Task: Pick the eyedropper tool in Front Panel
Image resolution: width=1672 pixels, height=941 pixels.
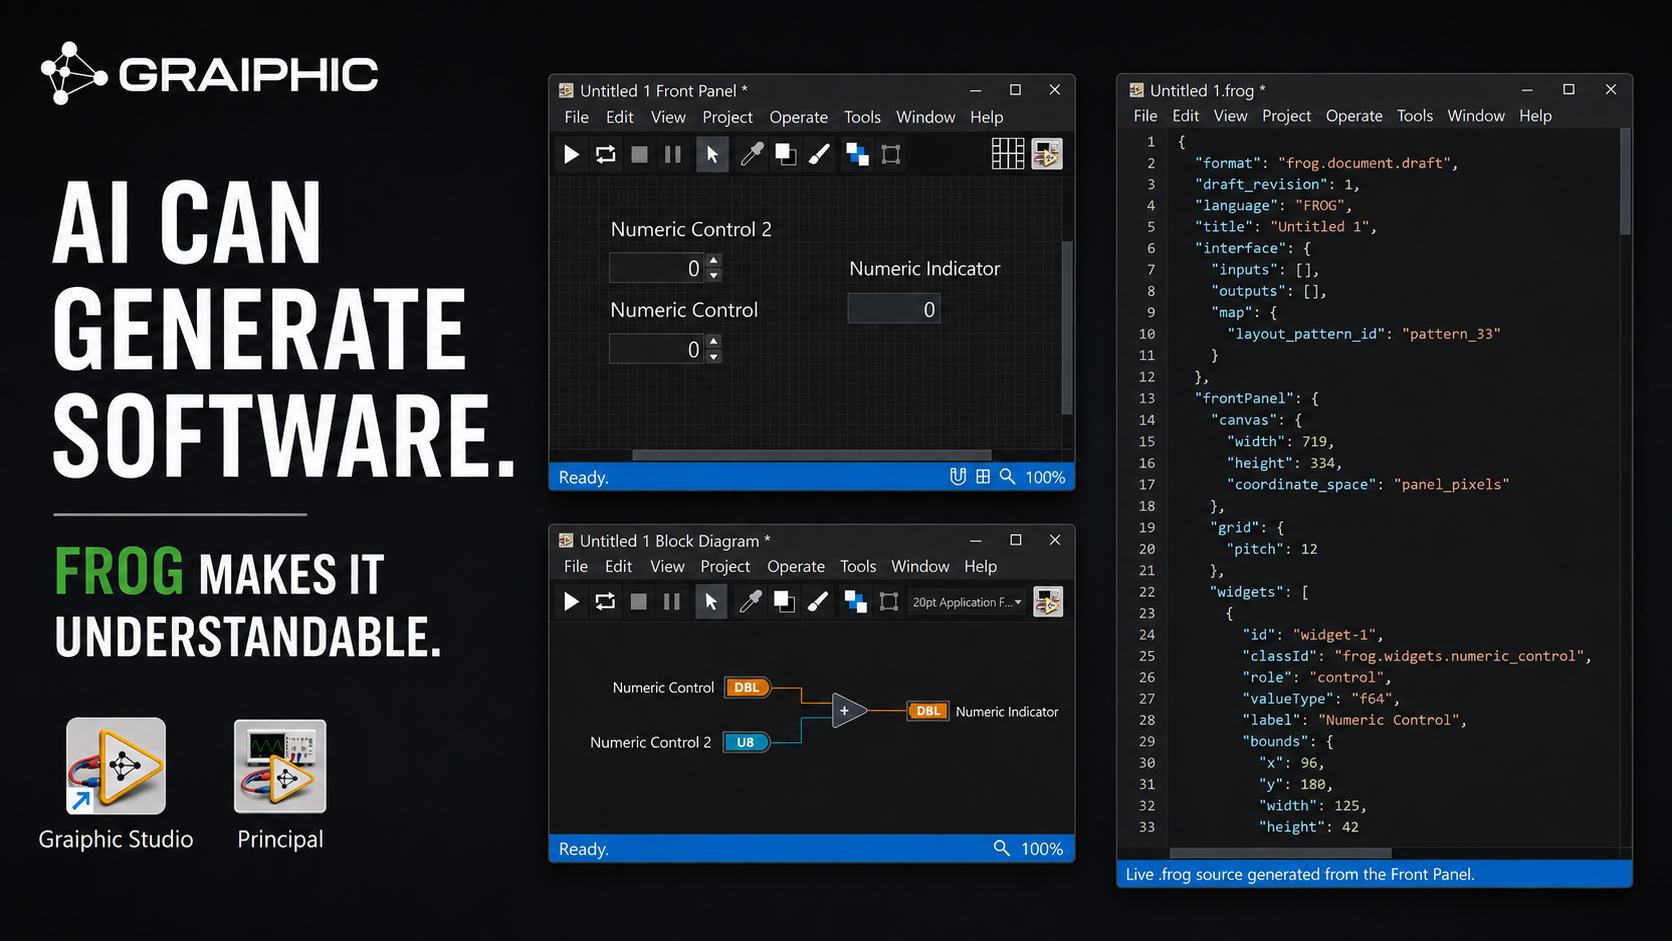Action: click(x=752, y=154)
